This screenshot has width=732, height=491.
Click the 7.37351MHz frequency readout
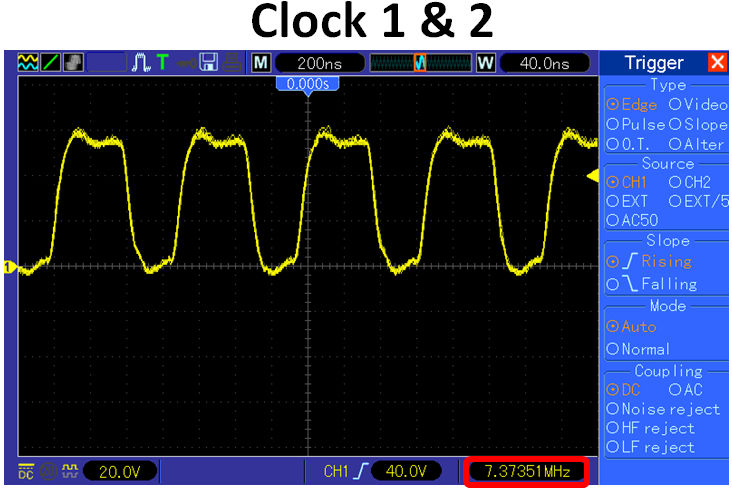[527, 471]
